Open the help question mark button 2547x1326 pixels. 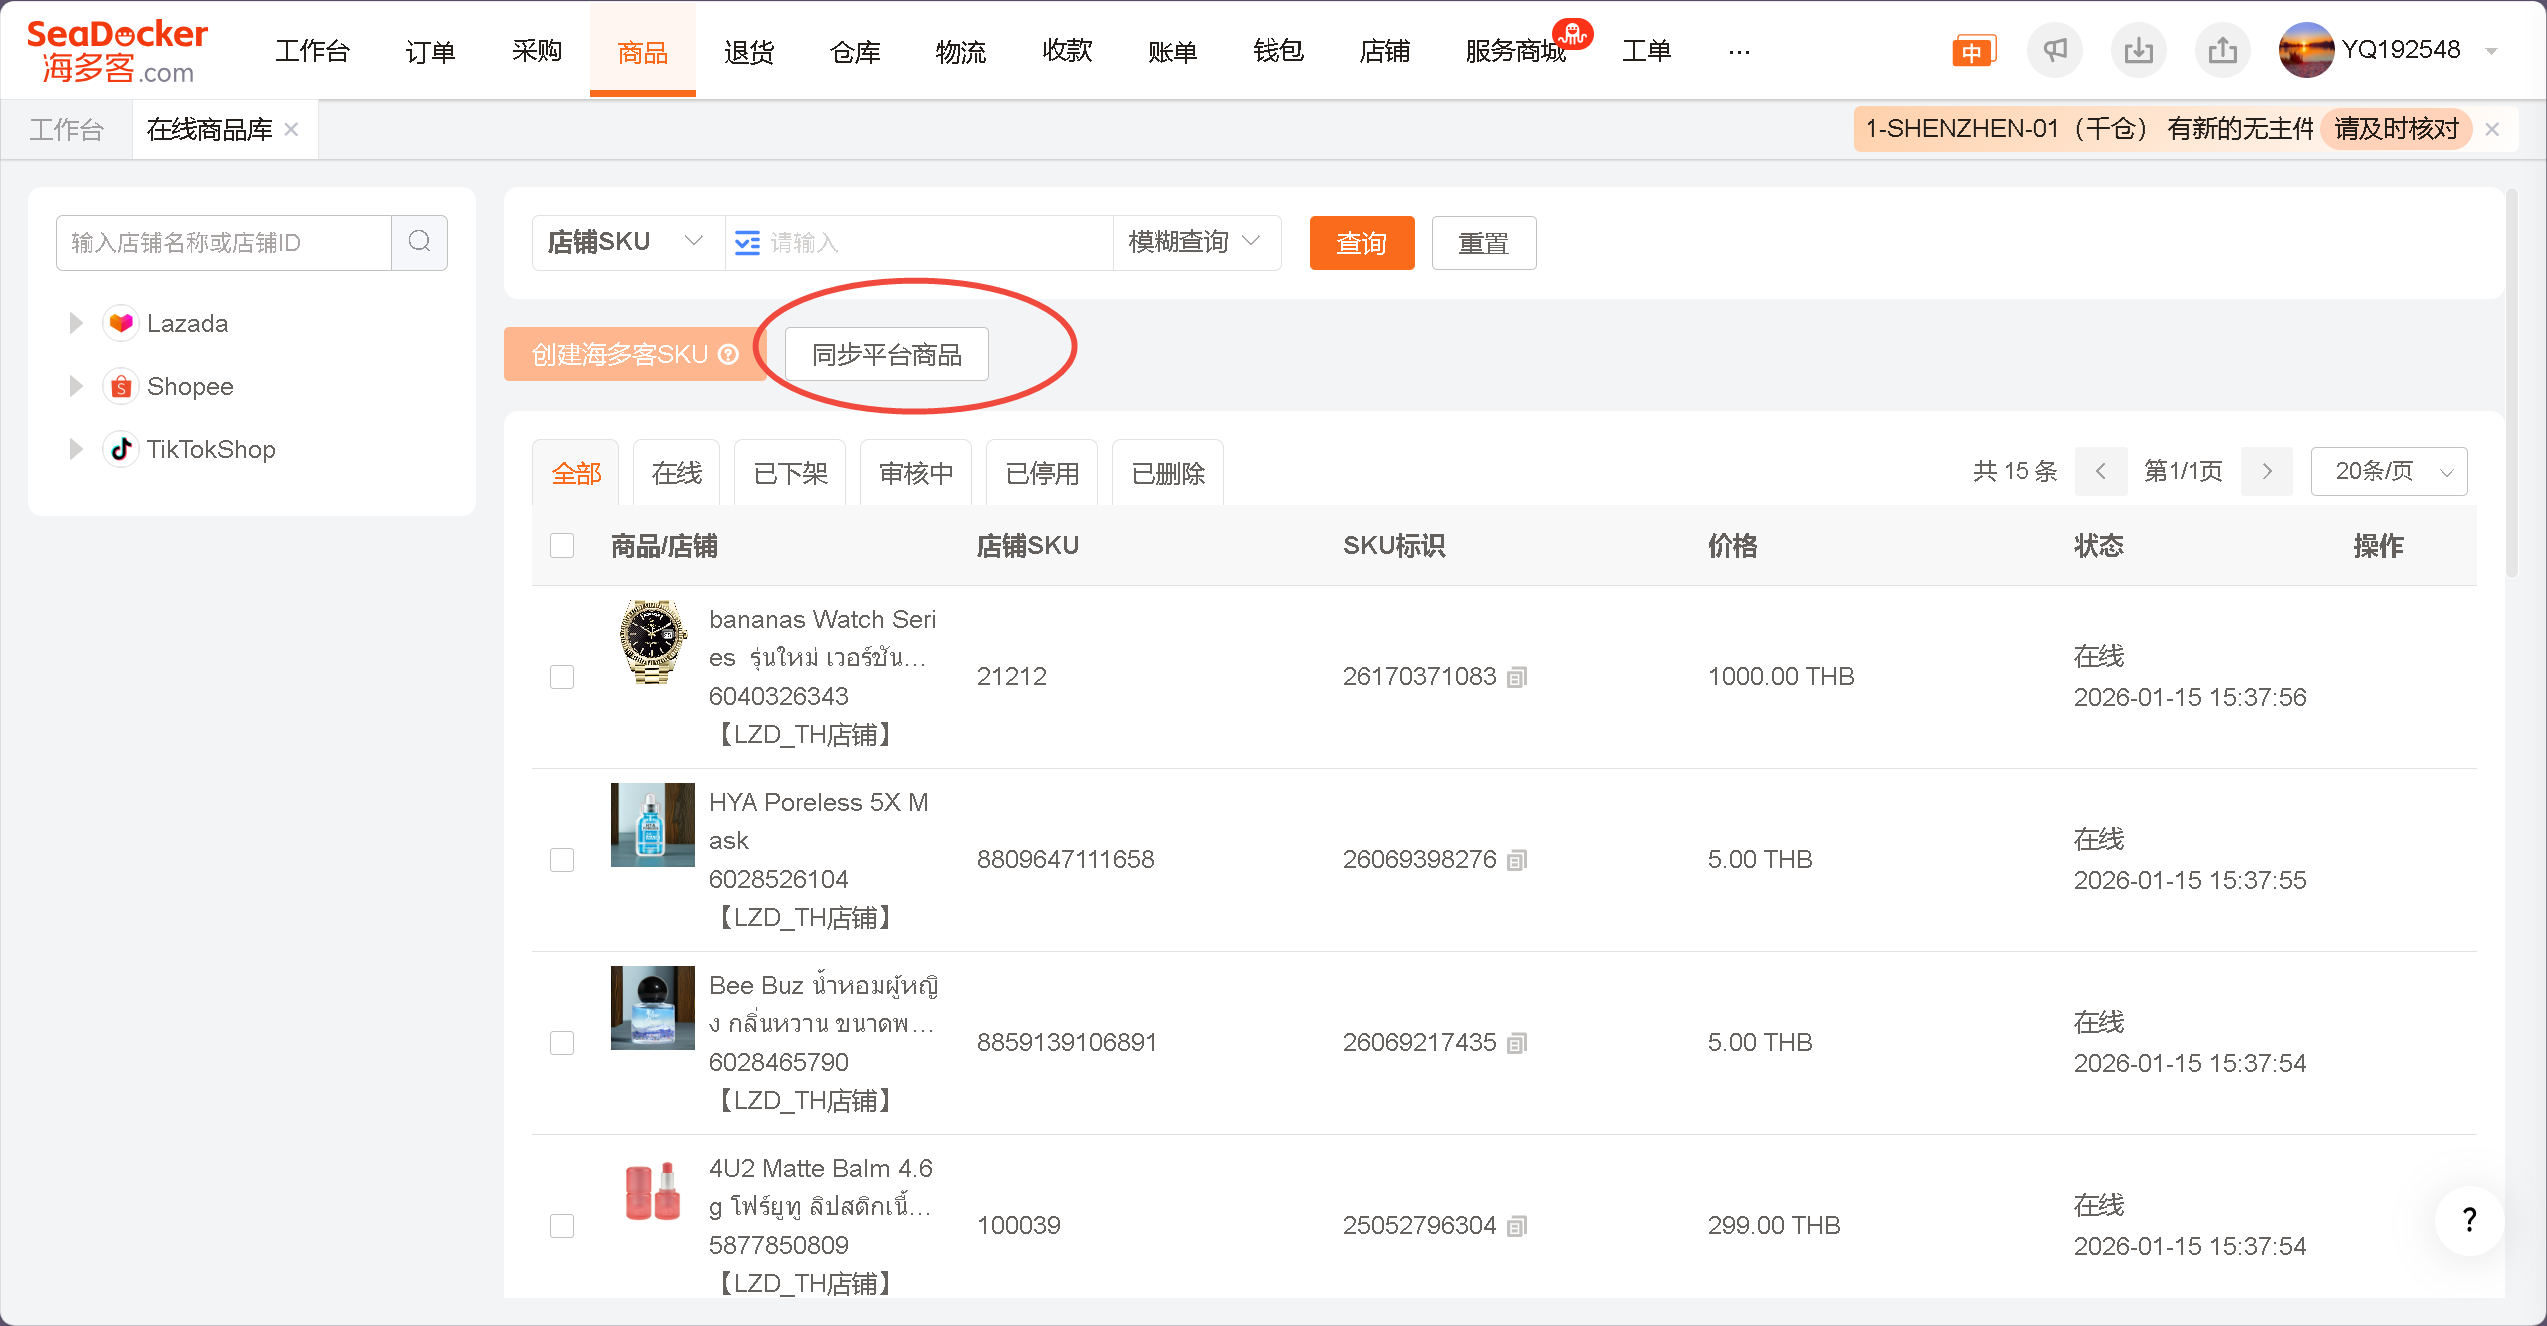pyautogui.click(x=2469, y=1219)
